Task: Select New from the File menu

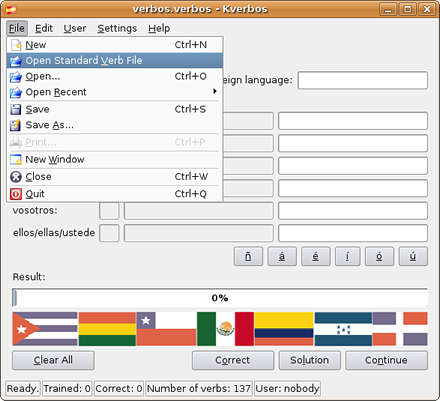Action: point(115,45)
